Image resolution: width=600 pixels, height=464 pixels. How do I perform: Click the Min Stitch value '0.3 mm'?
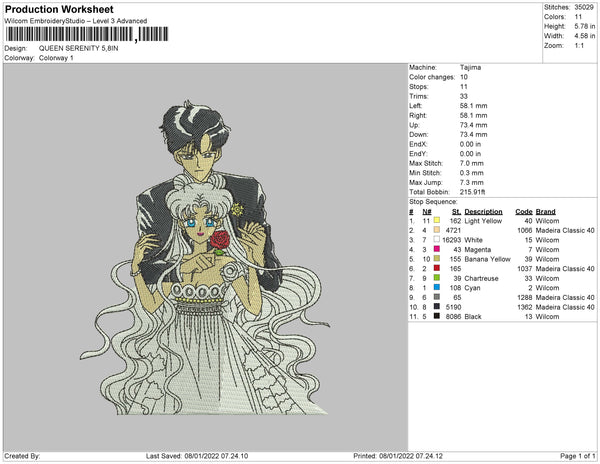471,173
